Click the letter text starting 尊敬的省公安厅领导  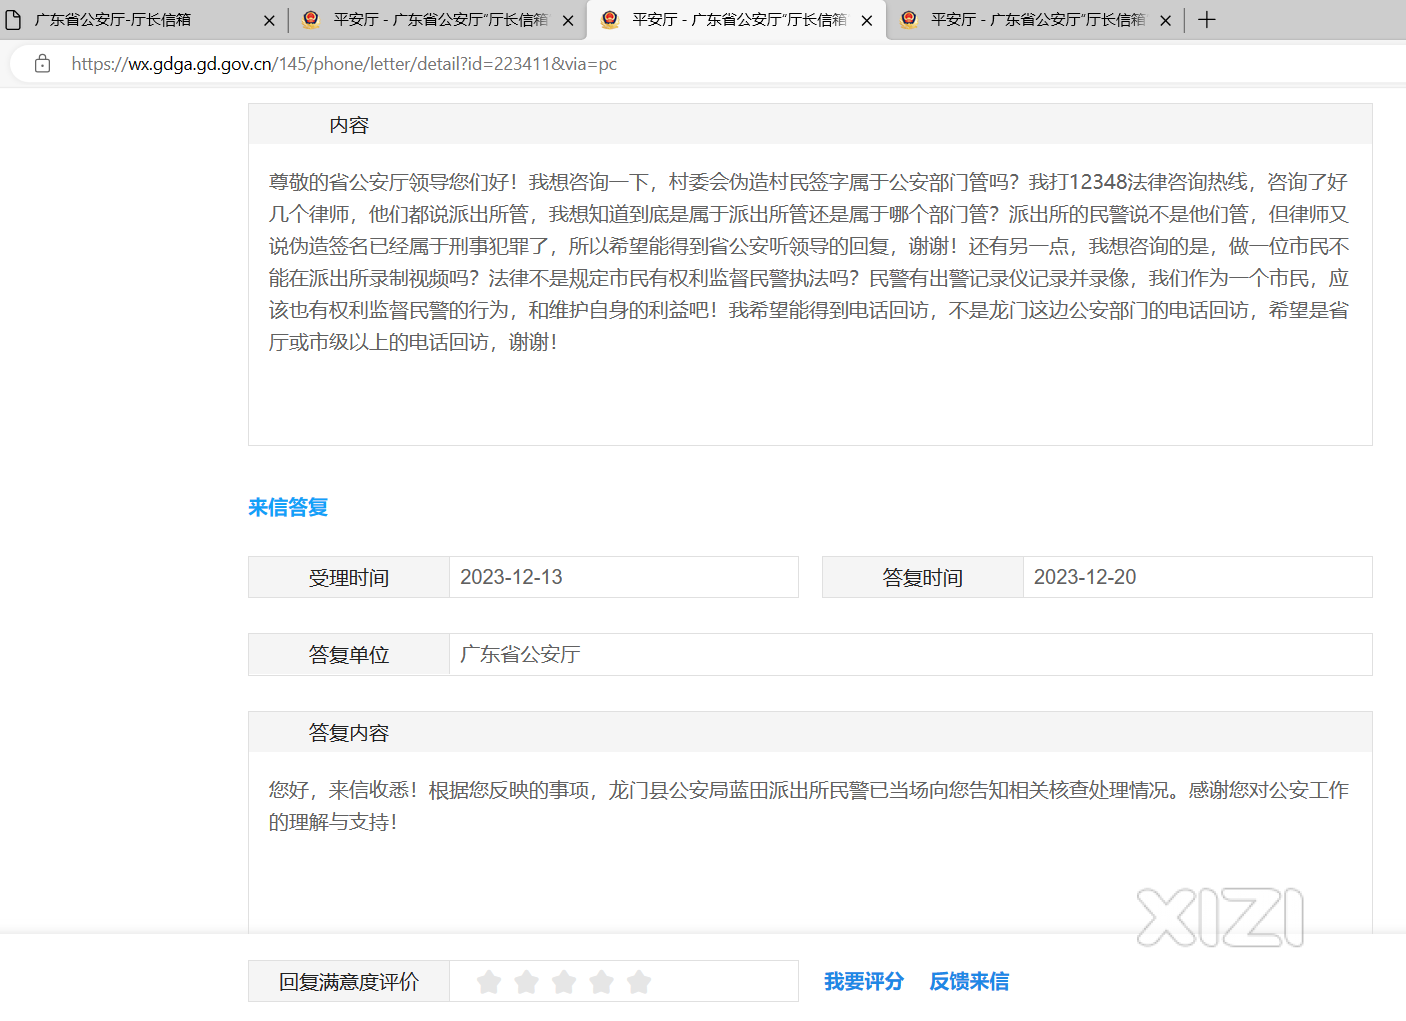point(808,262)
